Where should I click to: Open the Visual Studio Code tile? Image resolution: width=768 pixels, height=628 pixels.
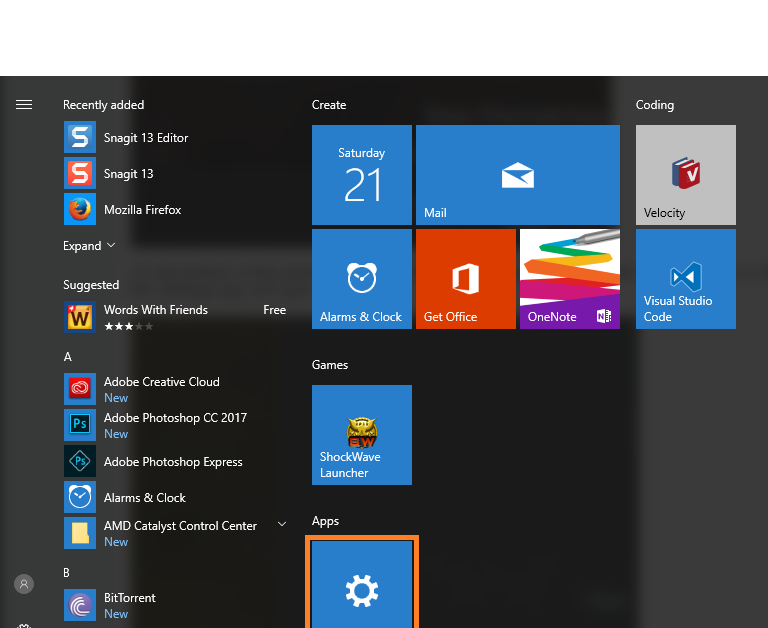click(686, 279)
